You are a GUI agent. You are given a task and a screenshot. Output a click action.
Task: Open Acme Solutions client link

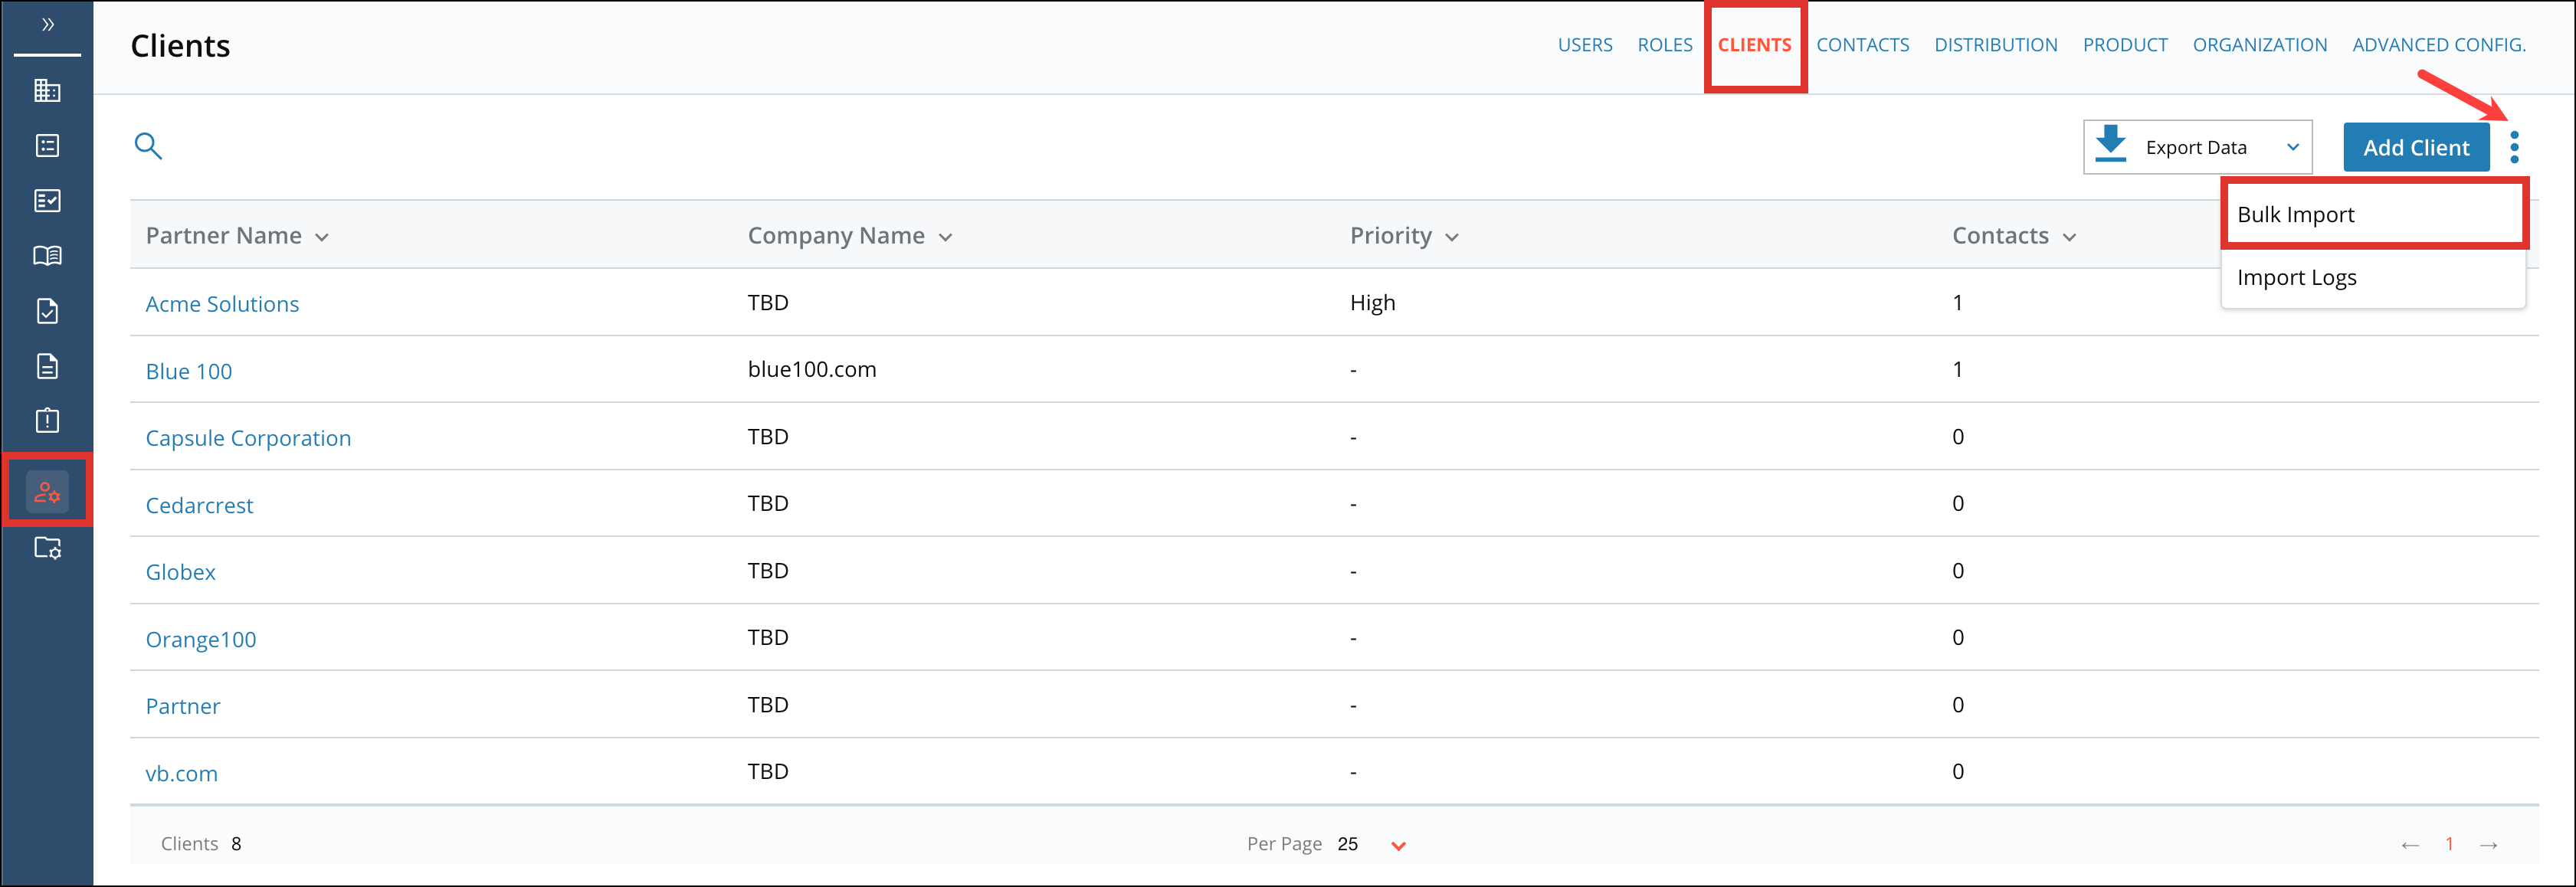click(x=222, y=304)
